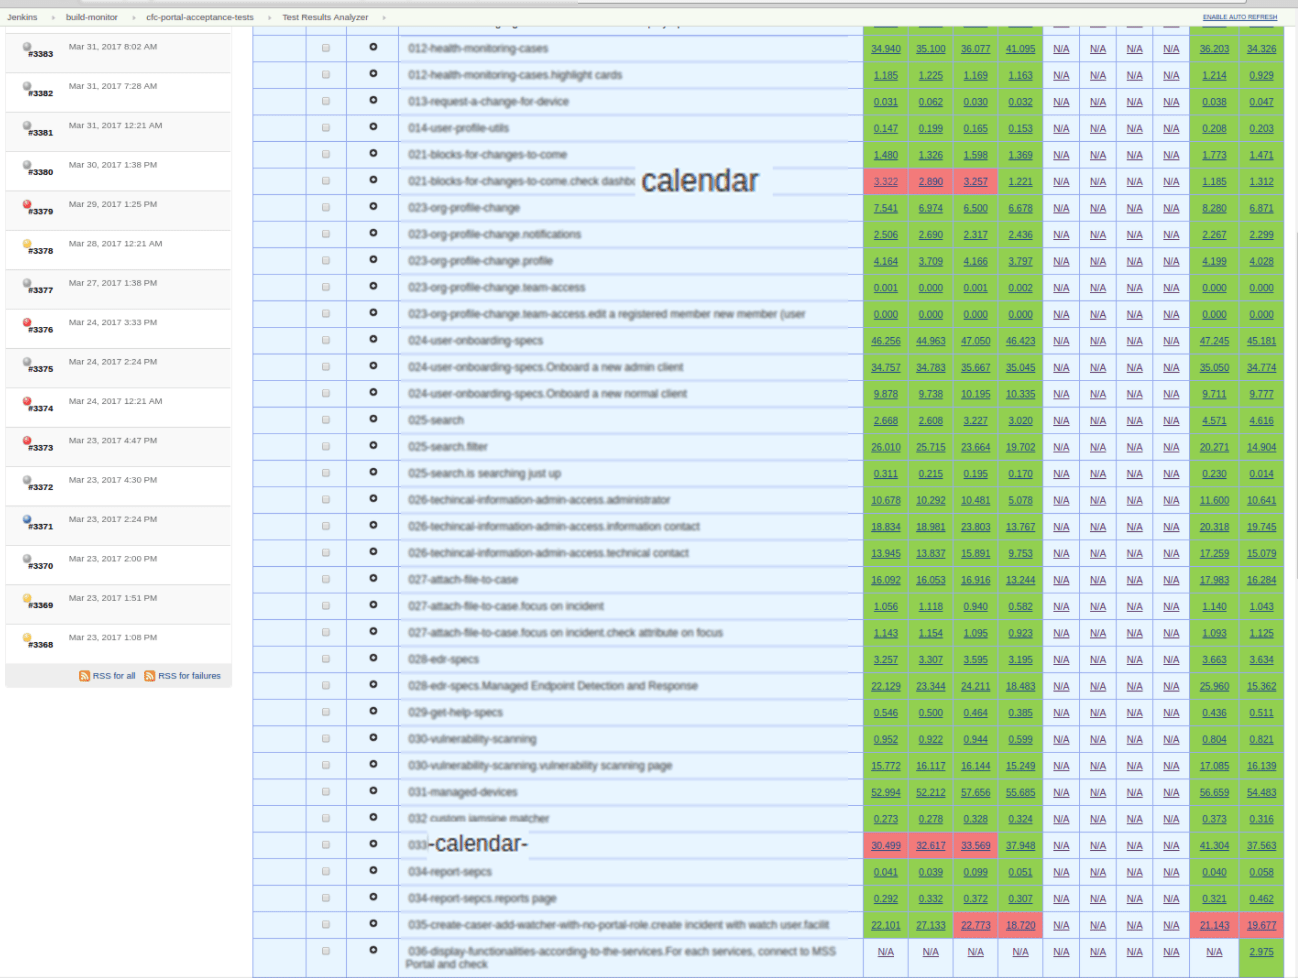The height and width of the screenshot is (978, 1298).
Task: Click the orange RSS for all feed icon
Action: tap(85, 676)
